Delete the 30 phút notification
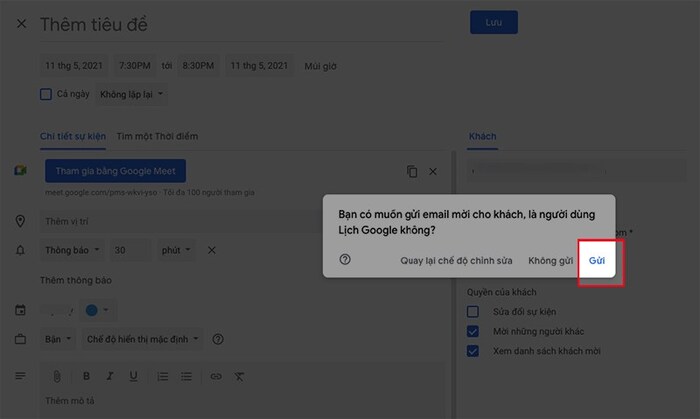This screenshot has width=700, height=419. 211,249
